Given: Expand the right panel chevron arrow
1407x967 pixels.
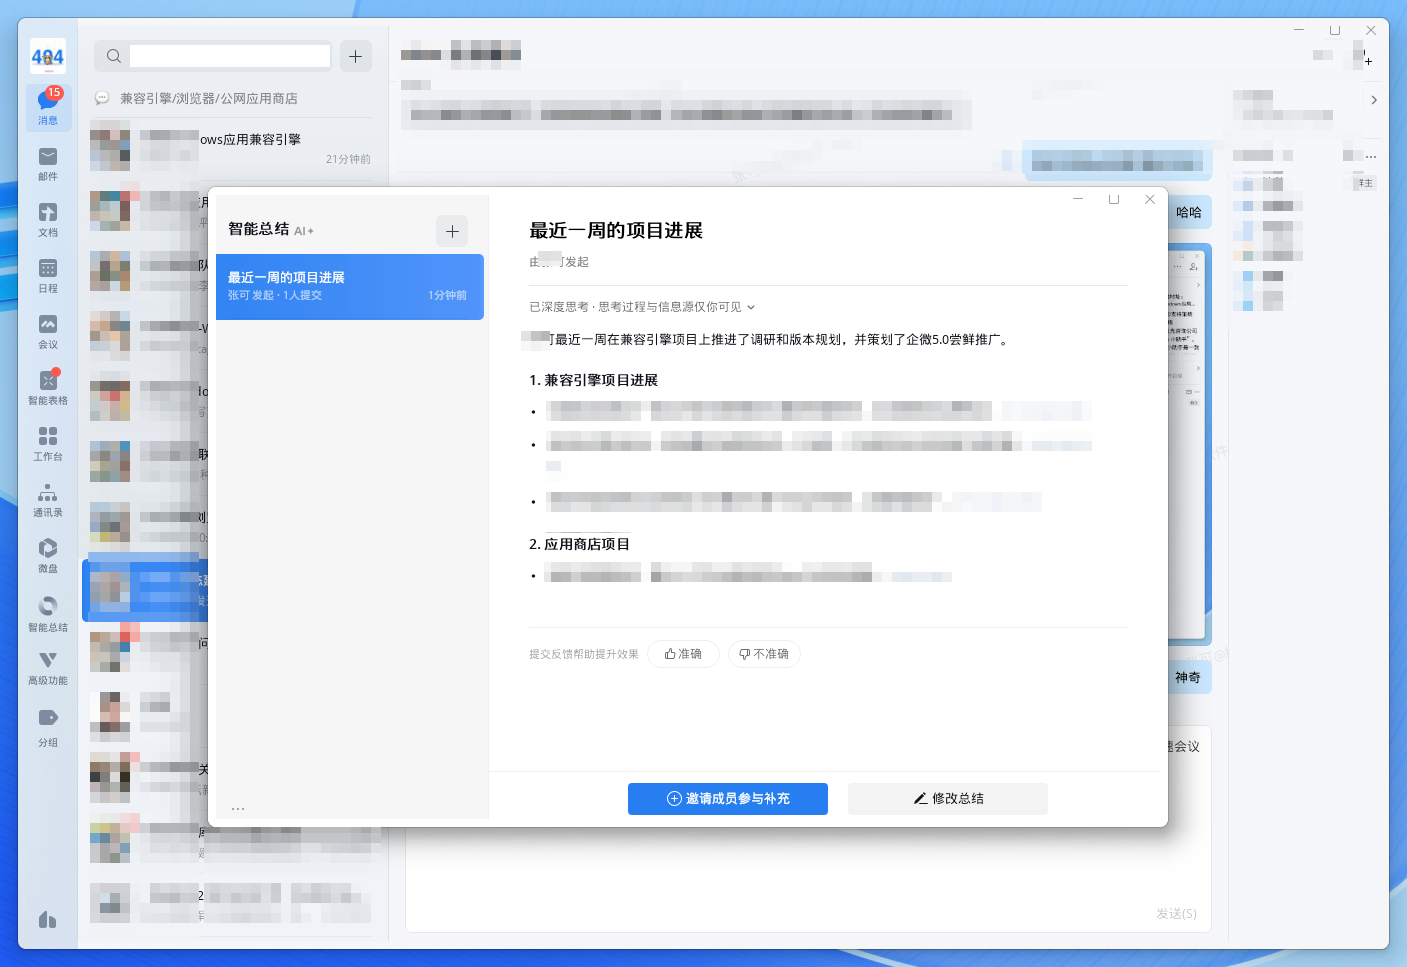Looking at the screenshot, I should click(x=1374, y=100).
